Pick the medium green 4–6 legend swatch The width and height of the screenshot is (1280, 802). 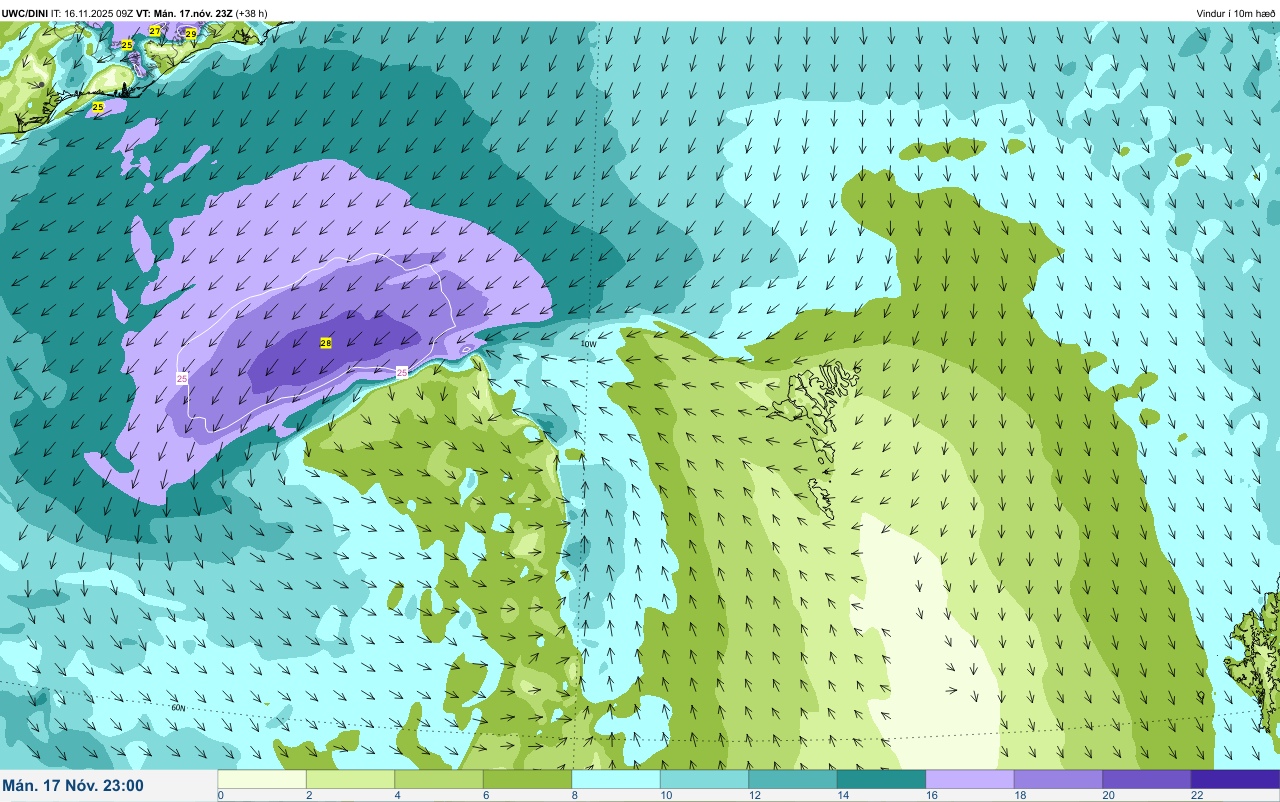coord(439,779)
